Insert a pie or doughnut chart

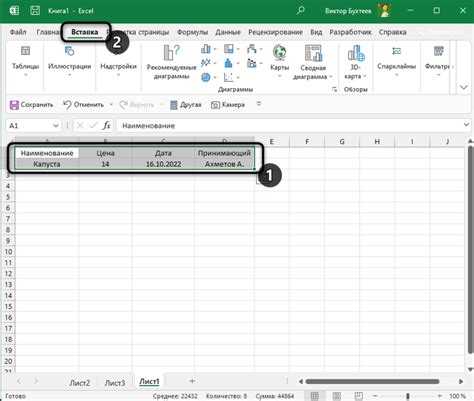pos(208,77)
